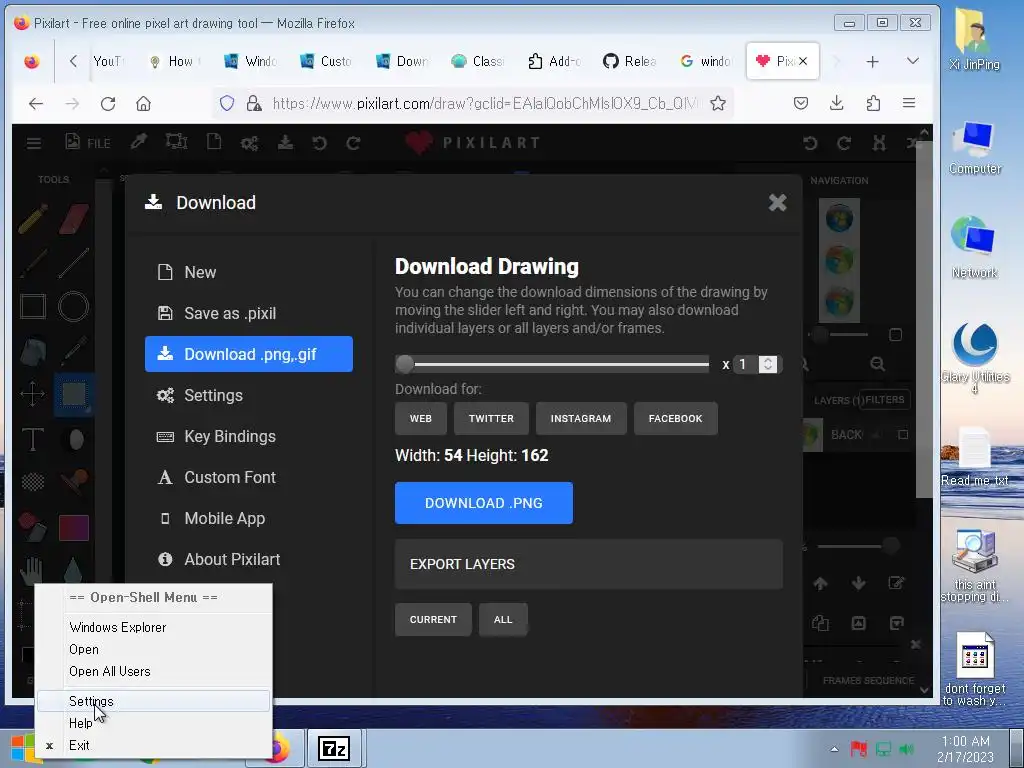
Task: Click the Firefox reload page button
Action: 108,103
